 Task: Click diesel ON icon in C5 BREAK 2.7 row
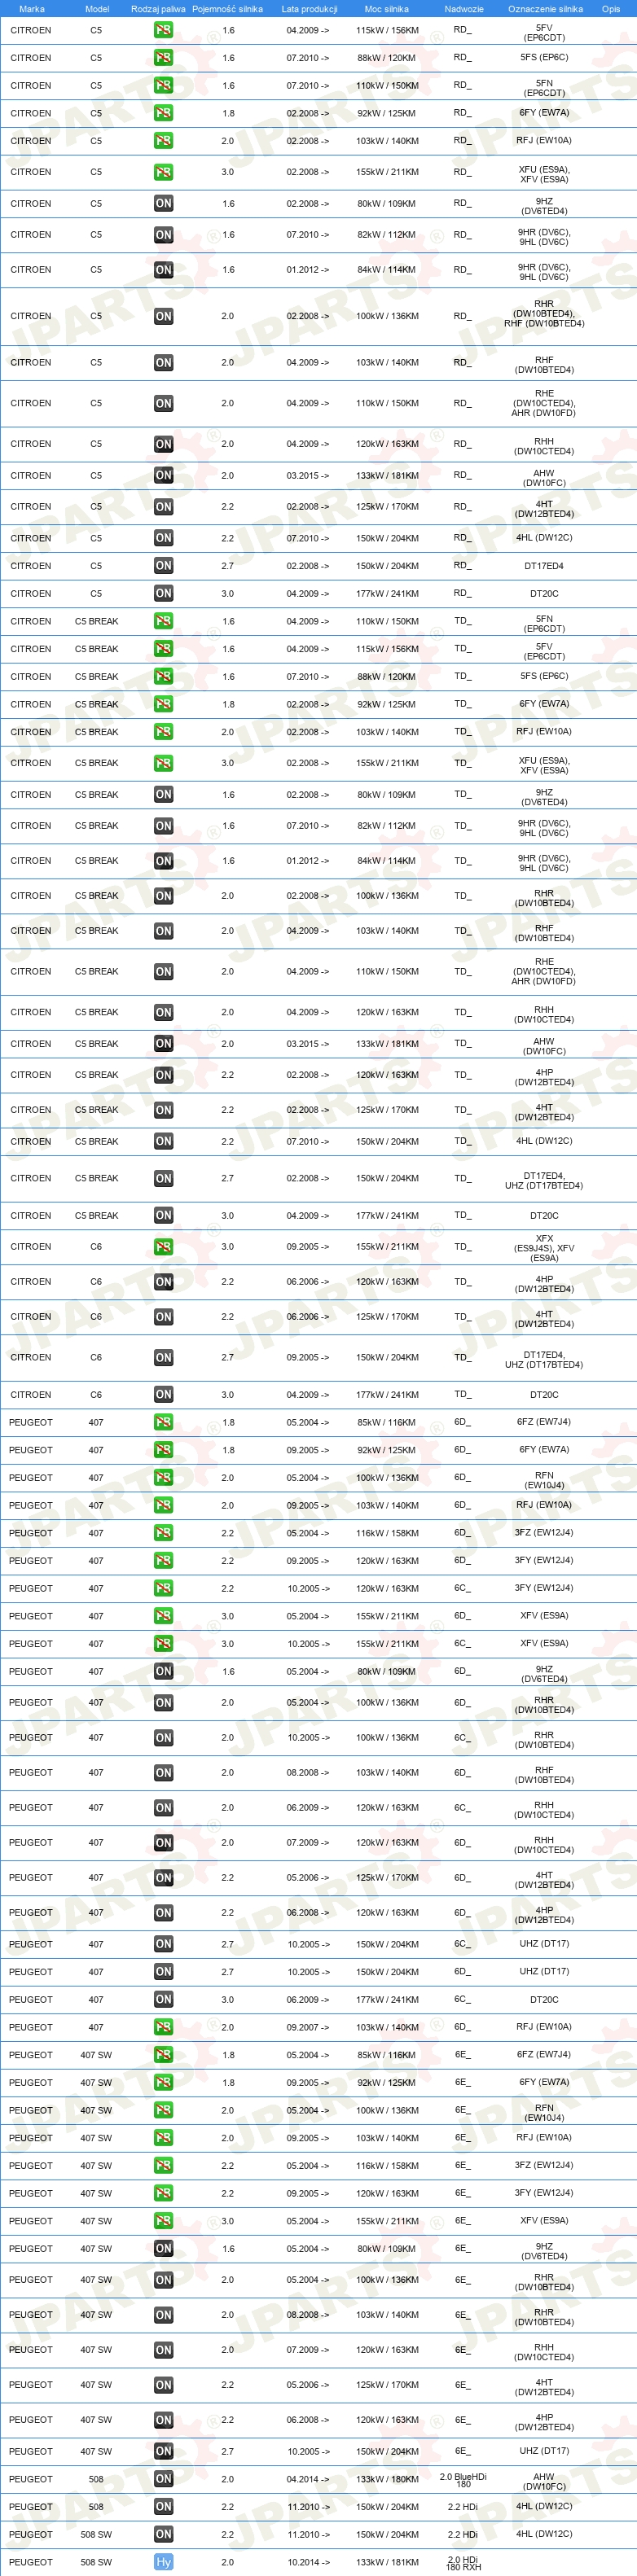pos(163,1178)
